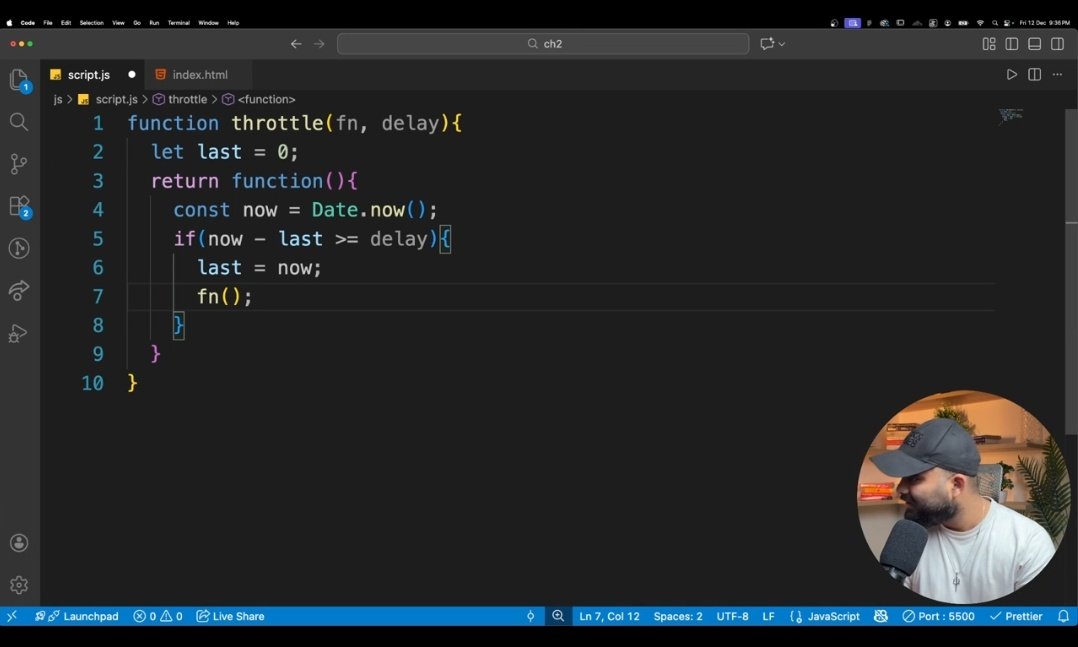The width and height of the screenshot is (1078, 647).
Task: Run the code with the play icon
Action: (x=1011, y=74)
